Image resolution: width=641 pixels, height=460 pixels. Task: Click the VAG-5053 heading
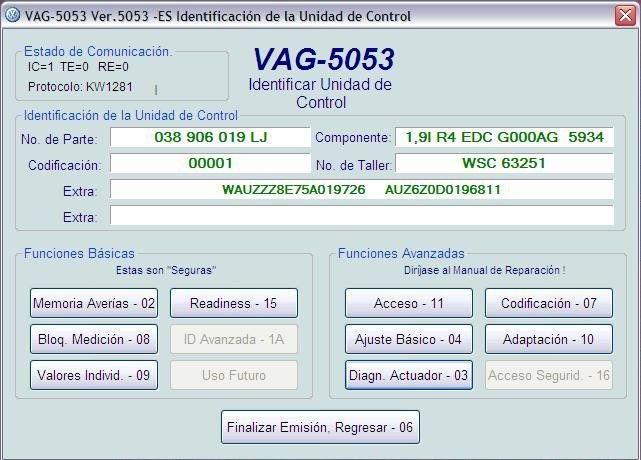[x=324, y=59]
